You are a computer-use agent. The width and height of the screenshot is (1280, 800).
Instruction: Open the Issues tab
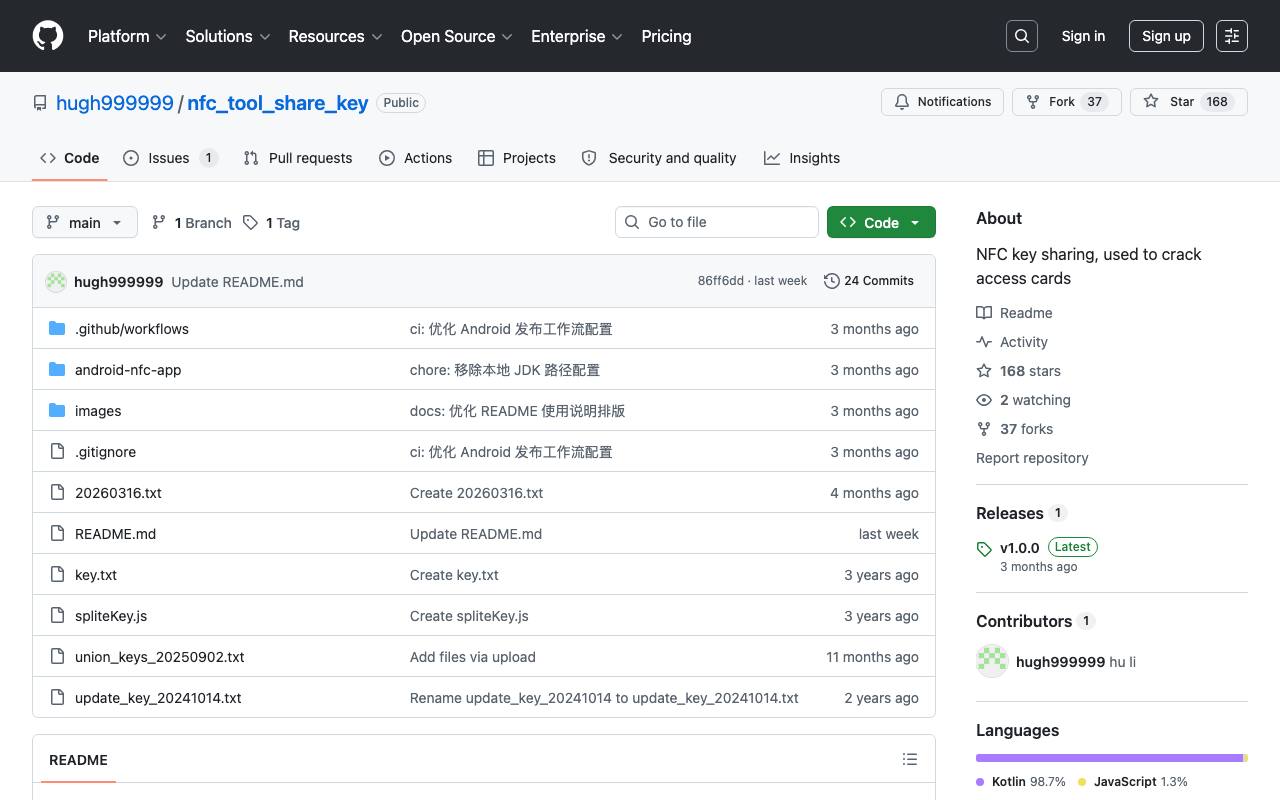[x=170, y=158]
